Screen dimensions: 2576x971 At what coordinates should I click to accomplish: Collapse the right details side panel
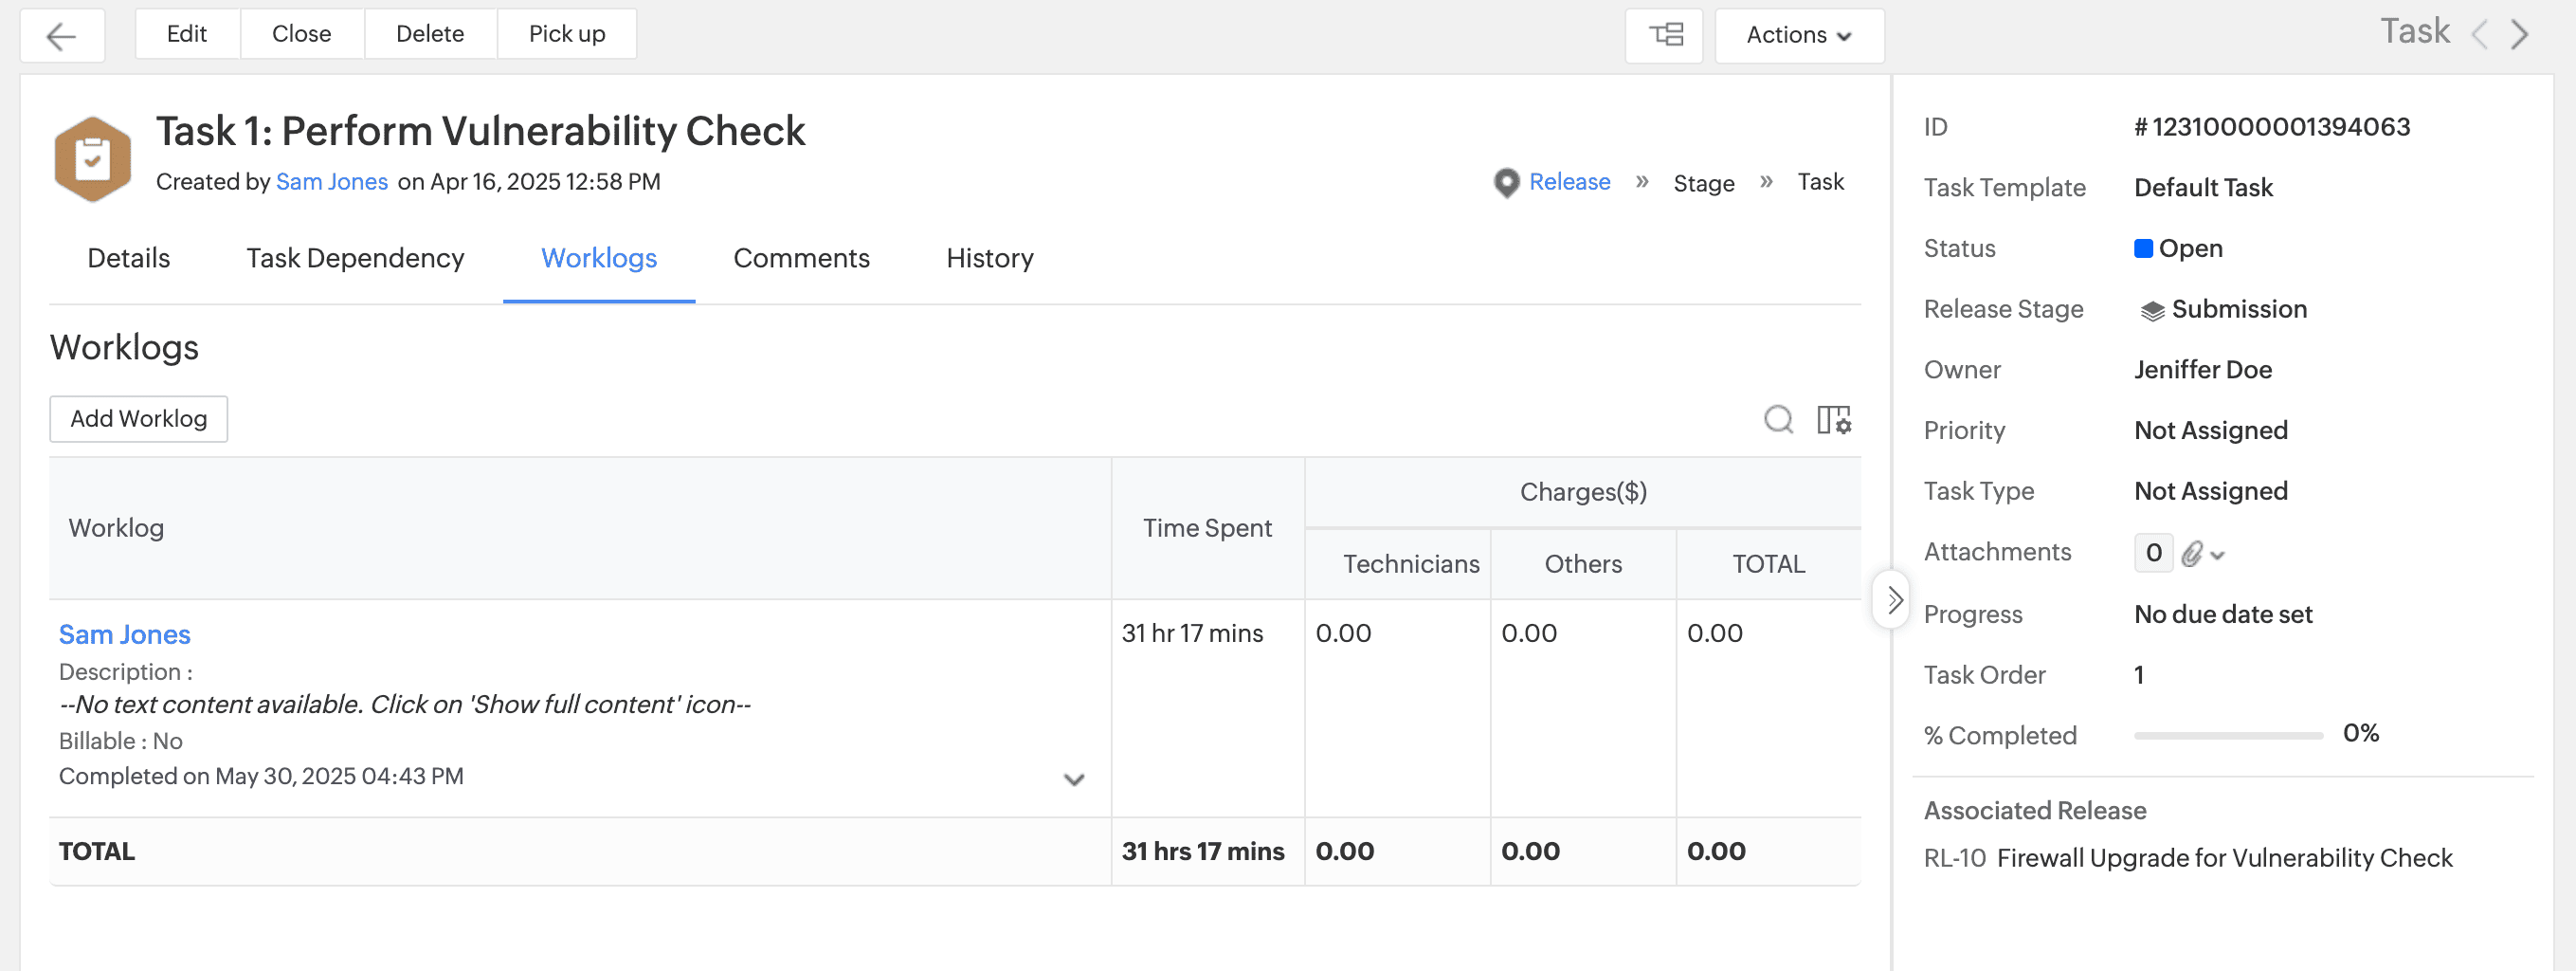pyautogui.click(x=1892, y=600)
